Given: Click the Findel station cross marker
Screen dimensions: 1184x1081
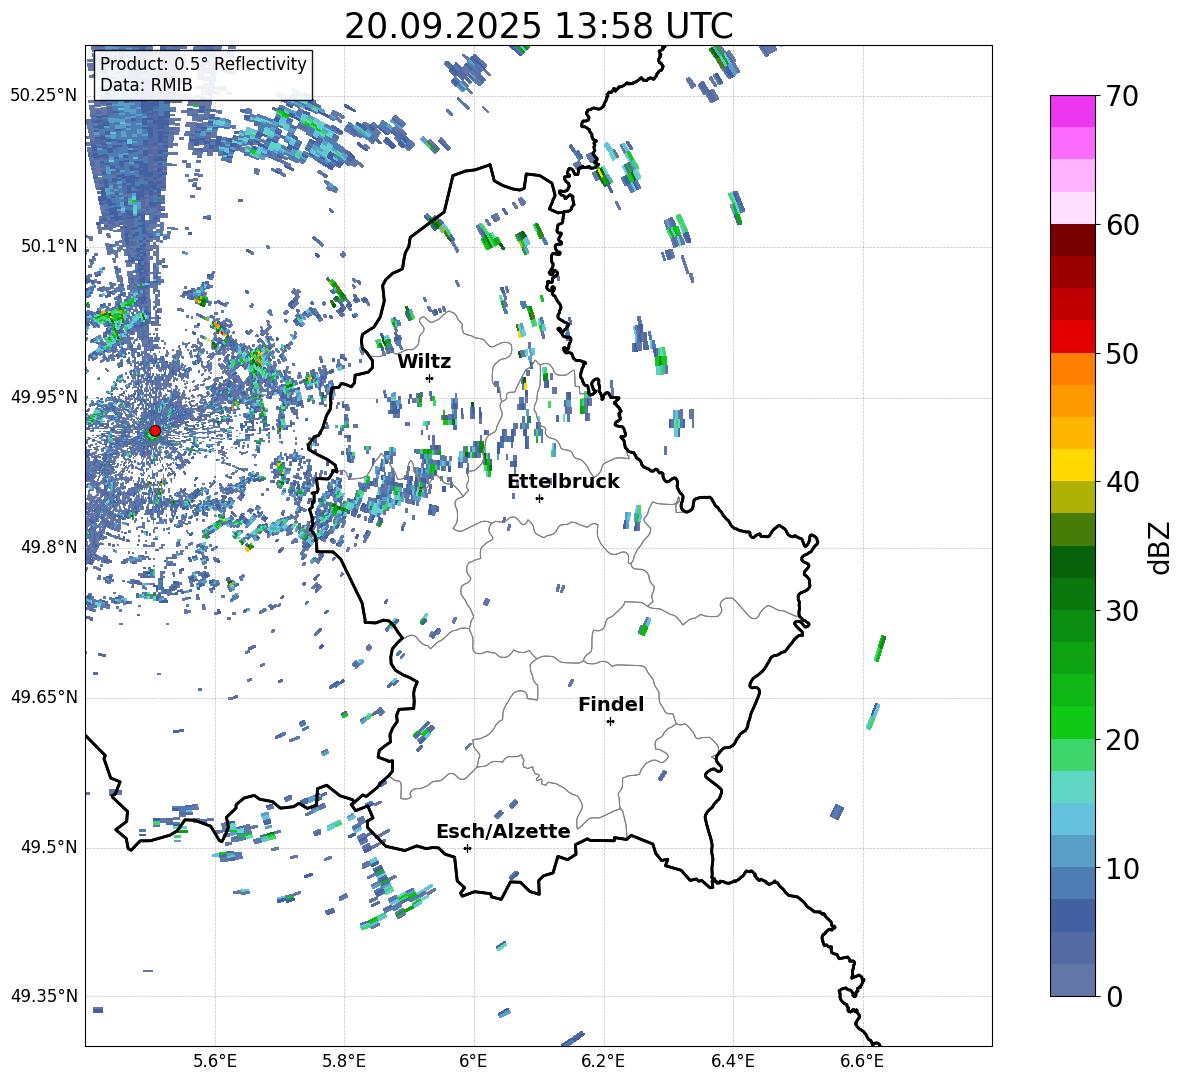Looking at the screenshot, I should tap(610, 722).
